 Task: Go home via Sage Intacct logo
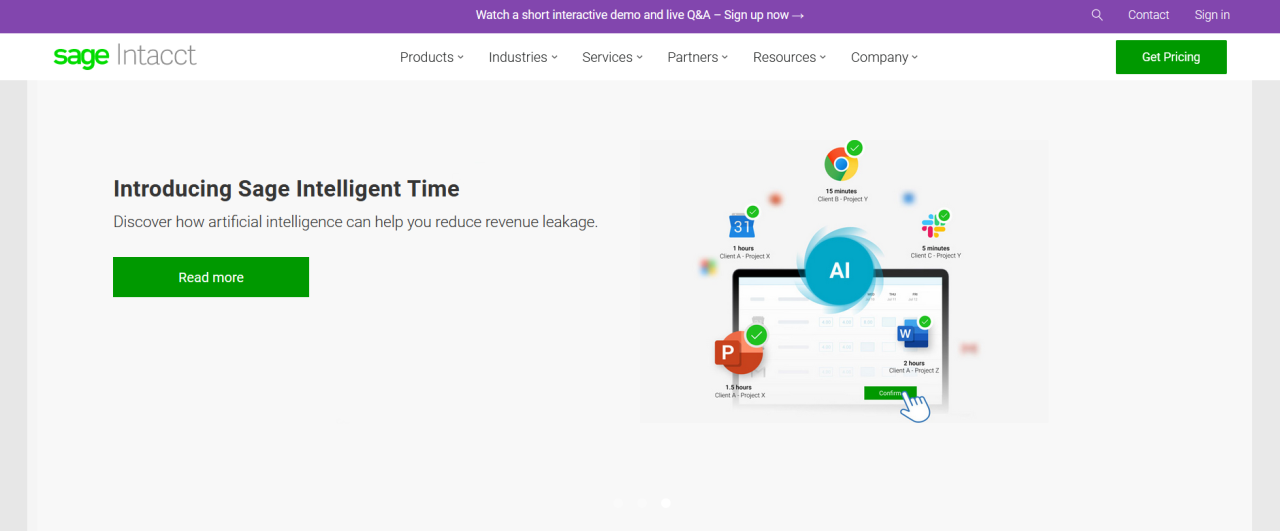125,56
